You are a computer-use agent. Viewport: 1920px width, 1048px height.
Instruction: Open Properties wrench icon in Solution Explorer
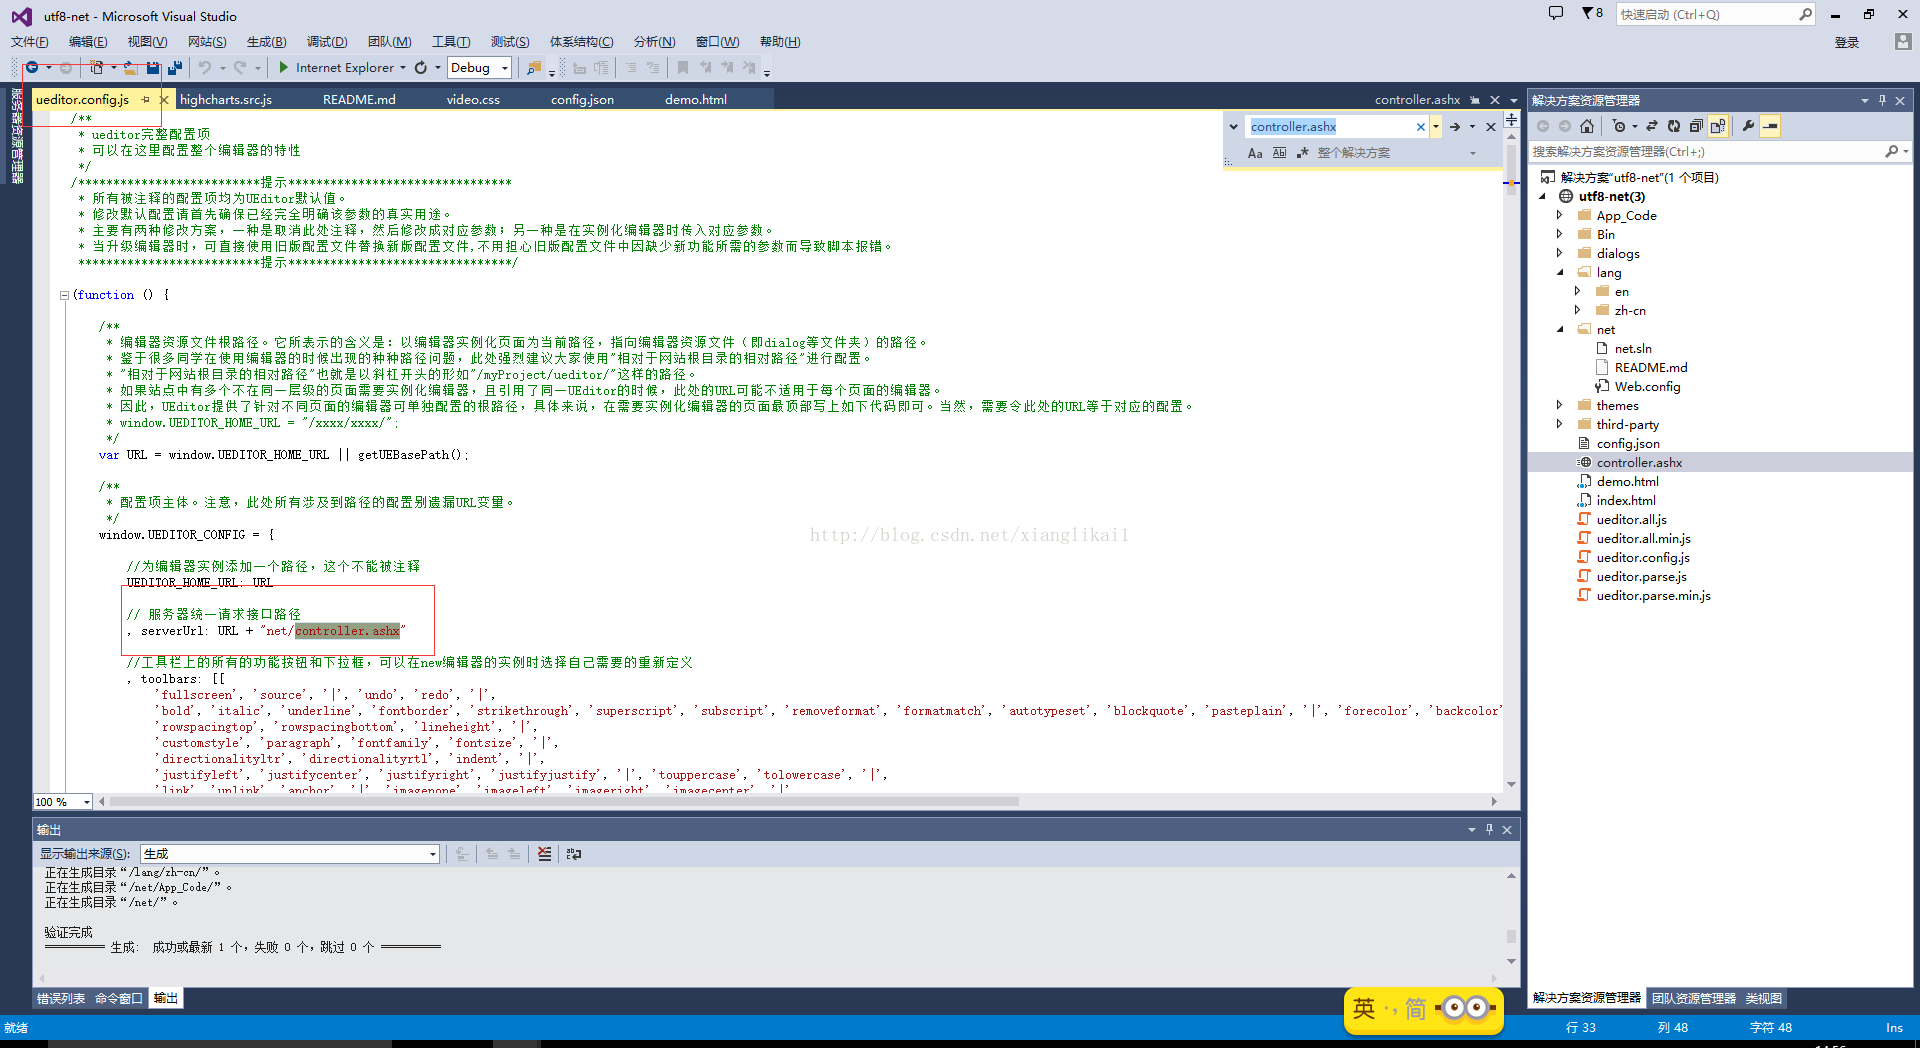[1748, 126]
